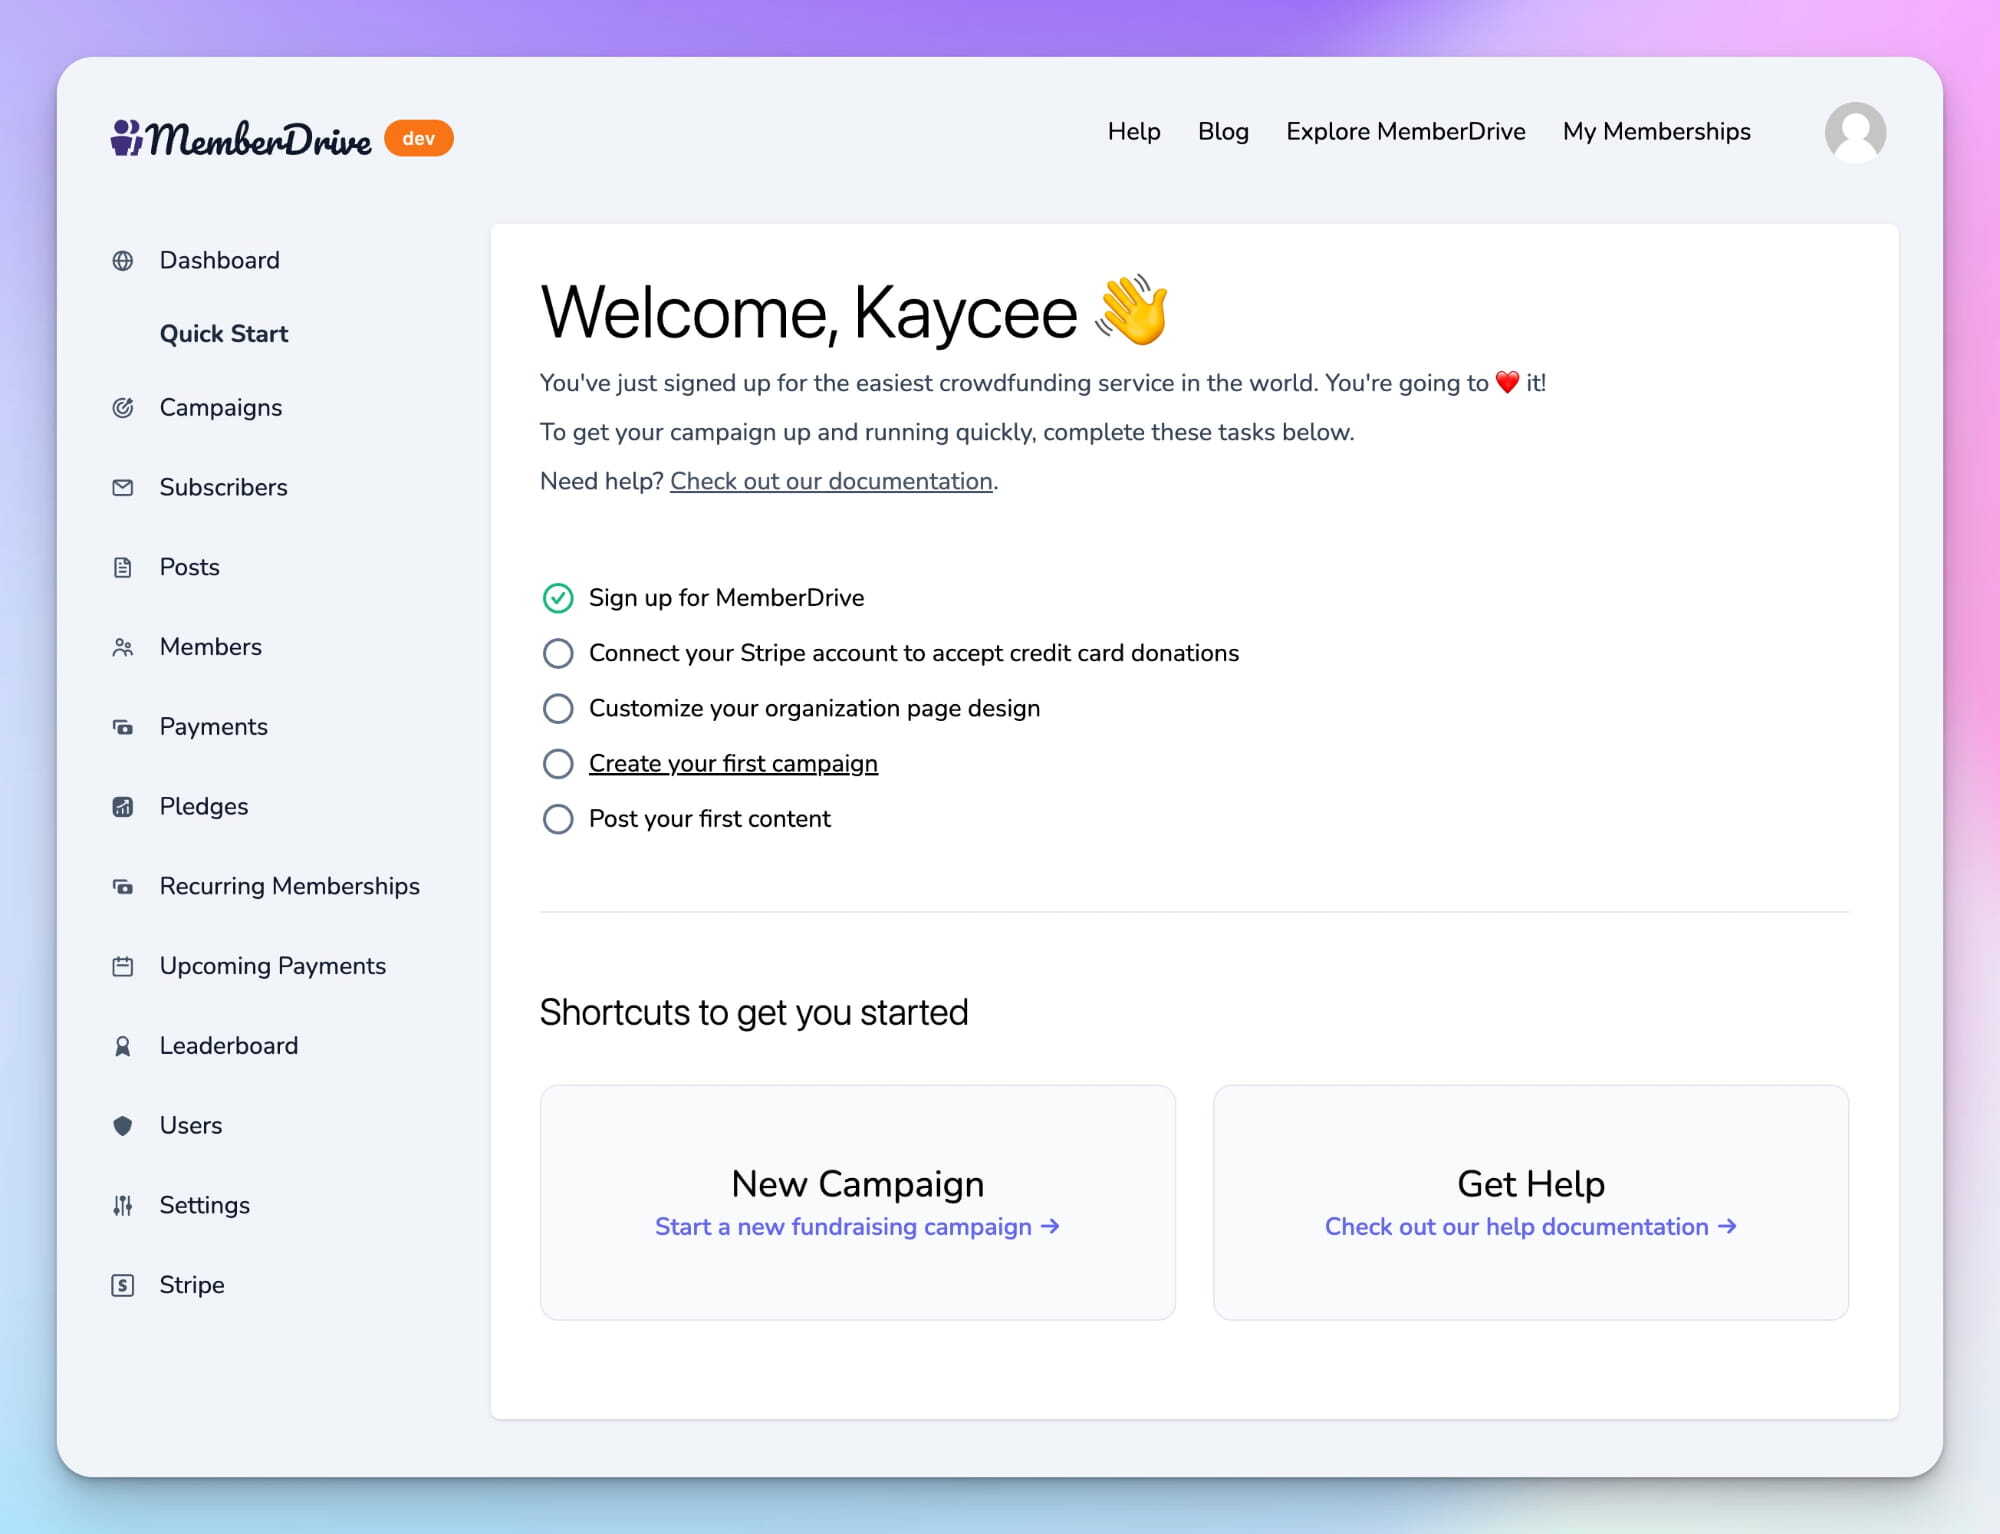Click the Campaigns target icon
This screenshot has height=1534, width=2000.
tap(123, 408)
